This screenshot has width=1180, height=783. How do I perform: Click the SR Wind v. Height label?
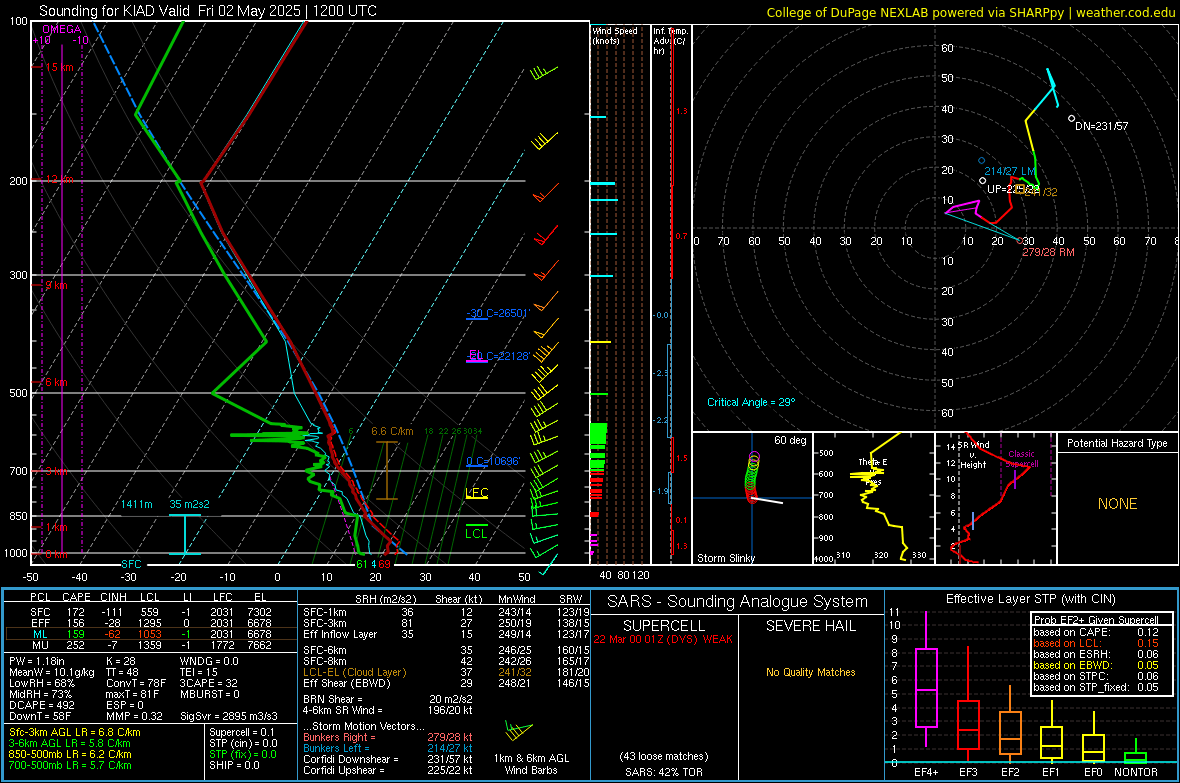pyautogui.click(x=974, y=454)
